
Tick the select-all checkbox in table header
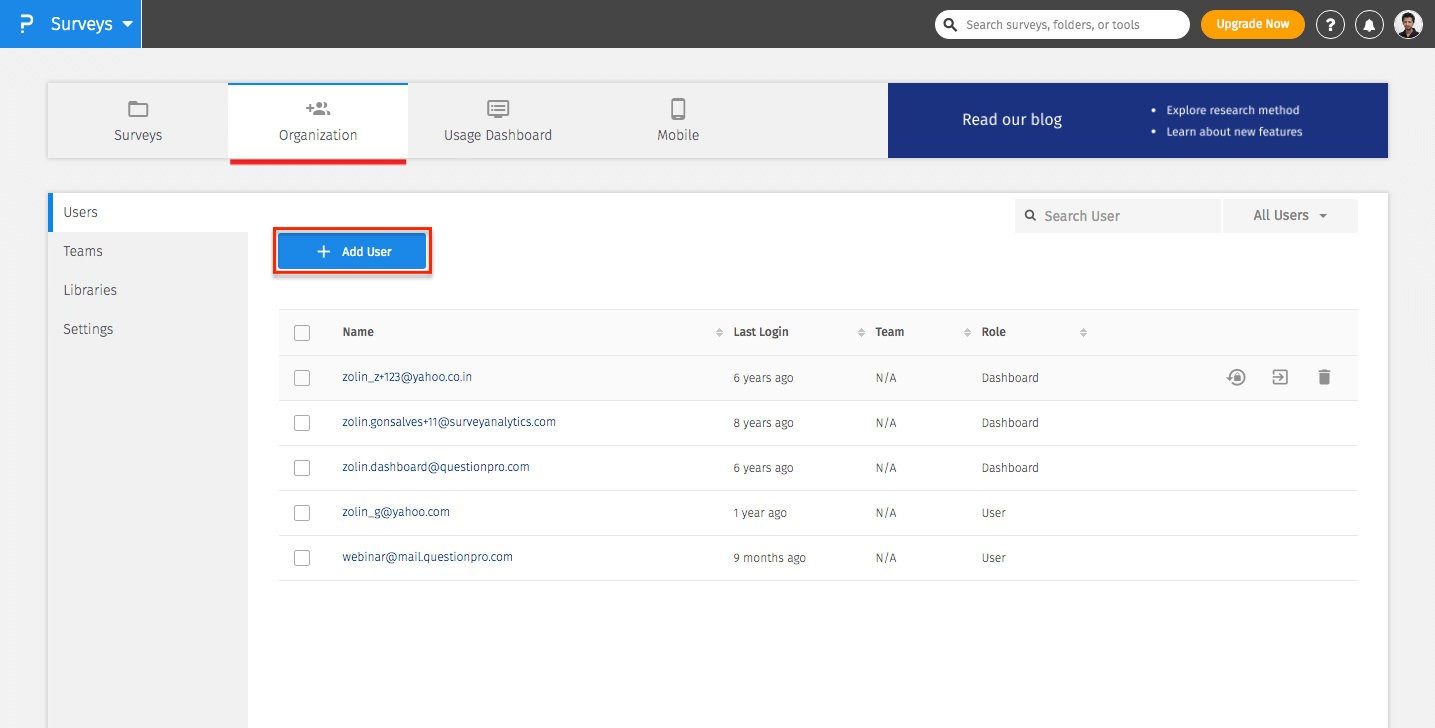[302, 333]
